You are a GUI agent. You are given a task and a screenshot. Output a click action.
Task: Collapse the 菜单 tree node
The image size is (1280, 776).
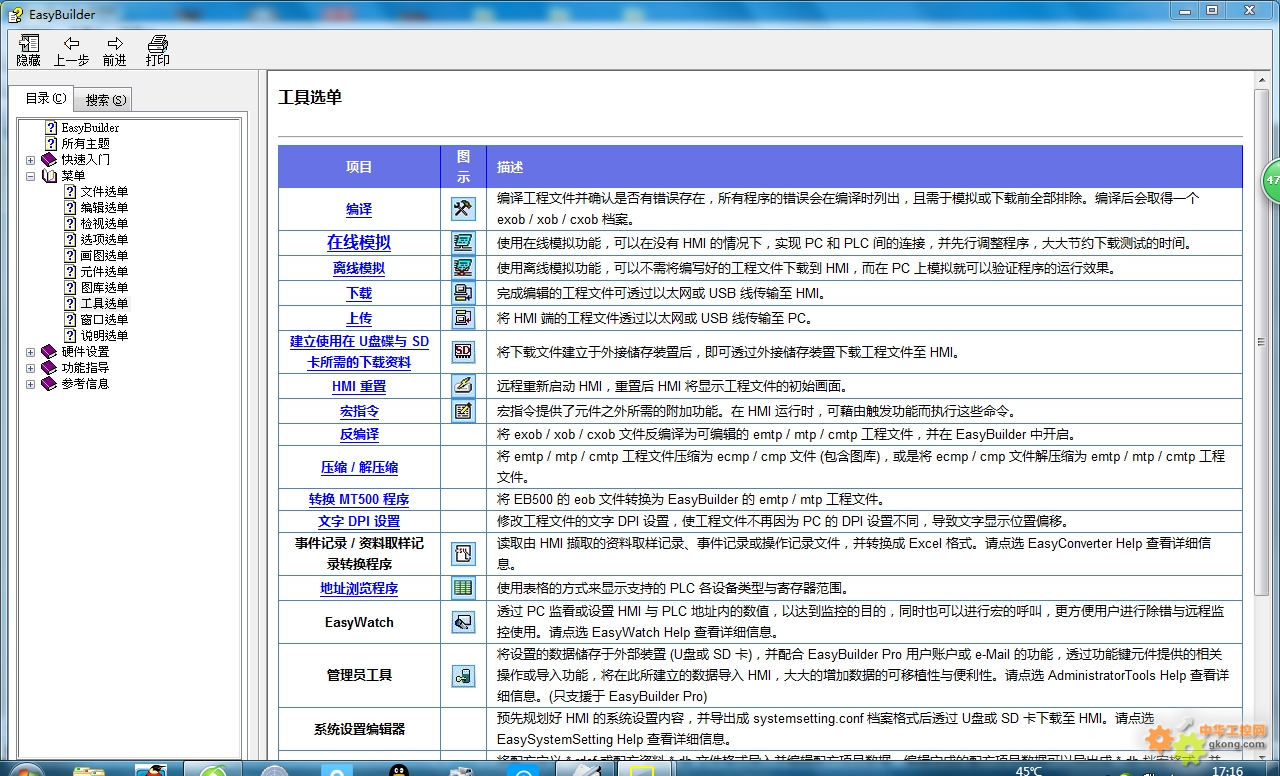click(x=30, y=176)
